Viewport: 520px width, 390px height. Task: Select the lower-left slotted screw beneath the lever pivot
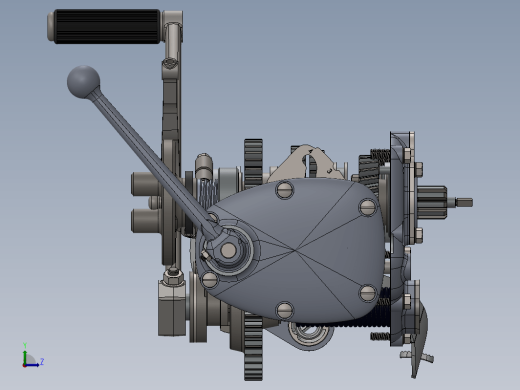pyautogui.click(x=210, y=279)
